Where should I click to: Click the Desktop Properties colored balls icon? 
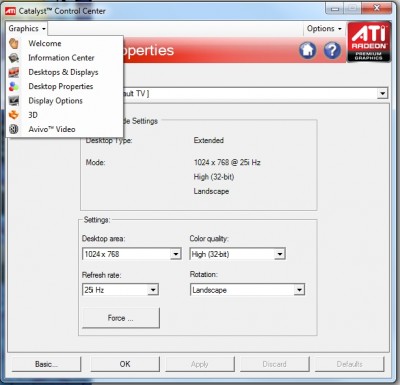click(x=14, y=87)
